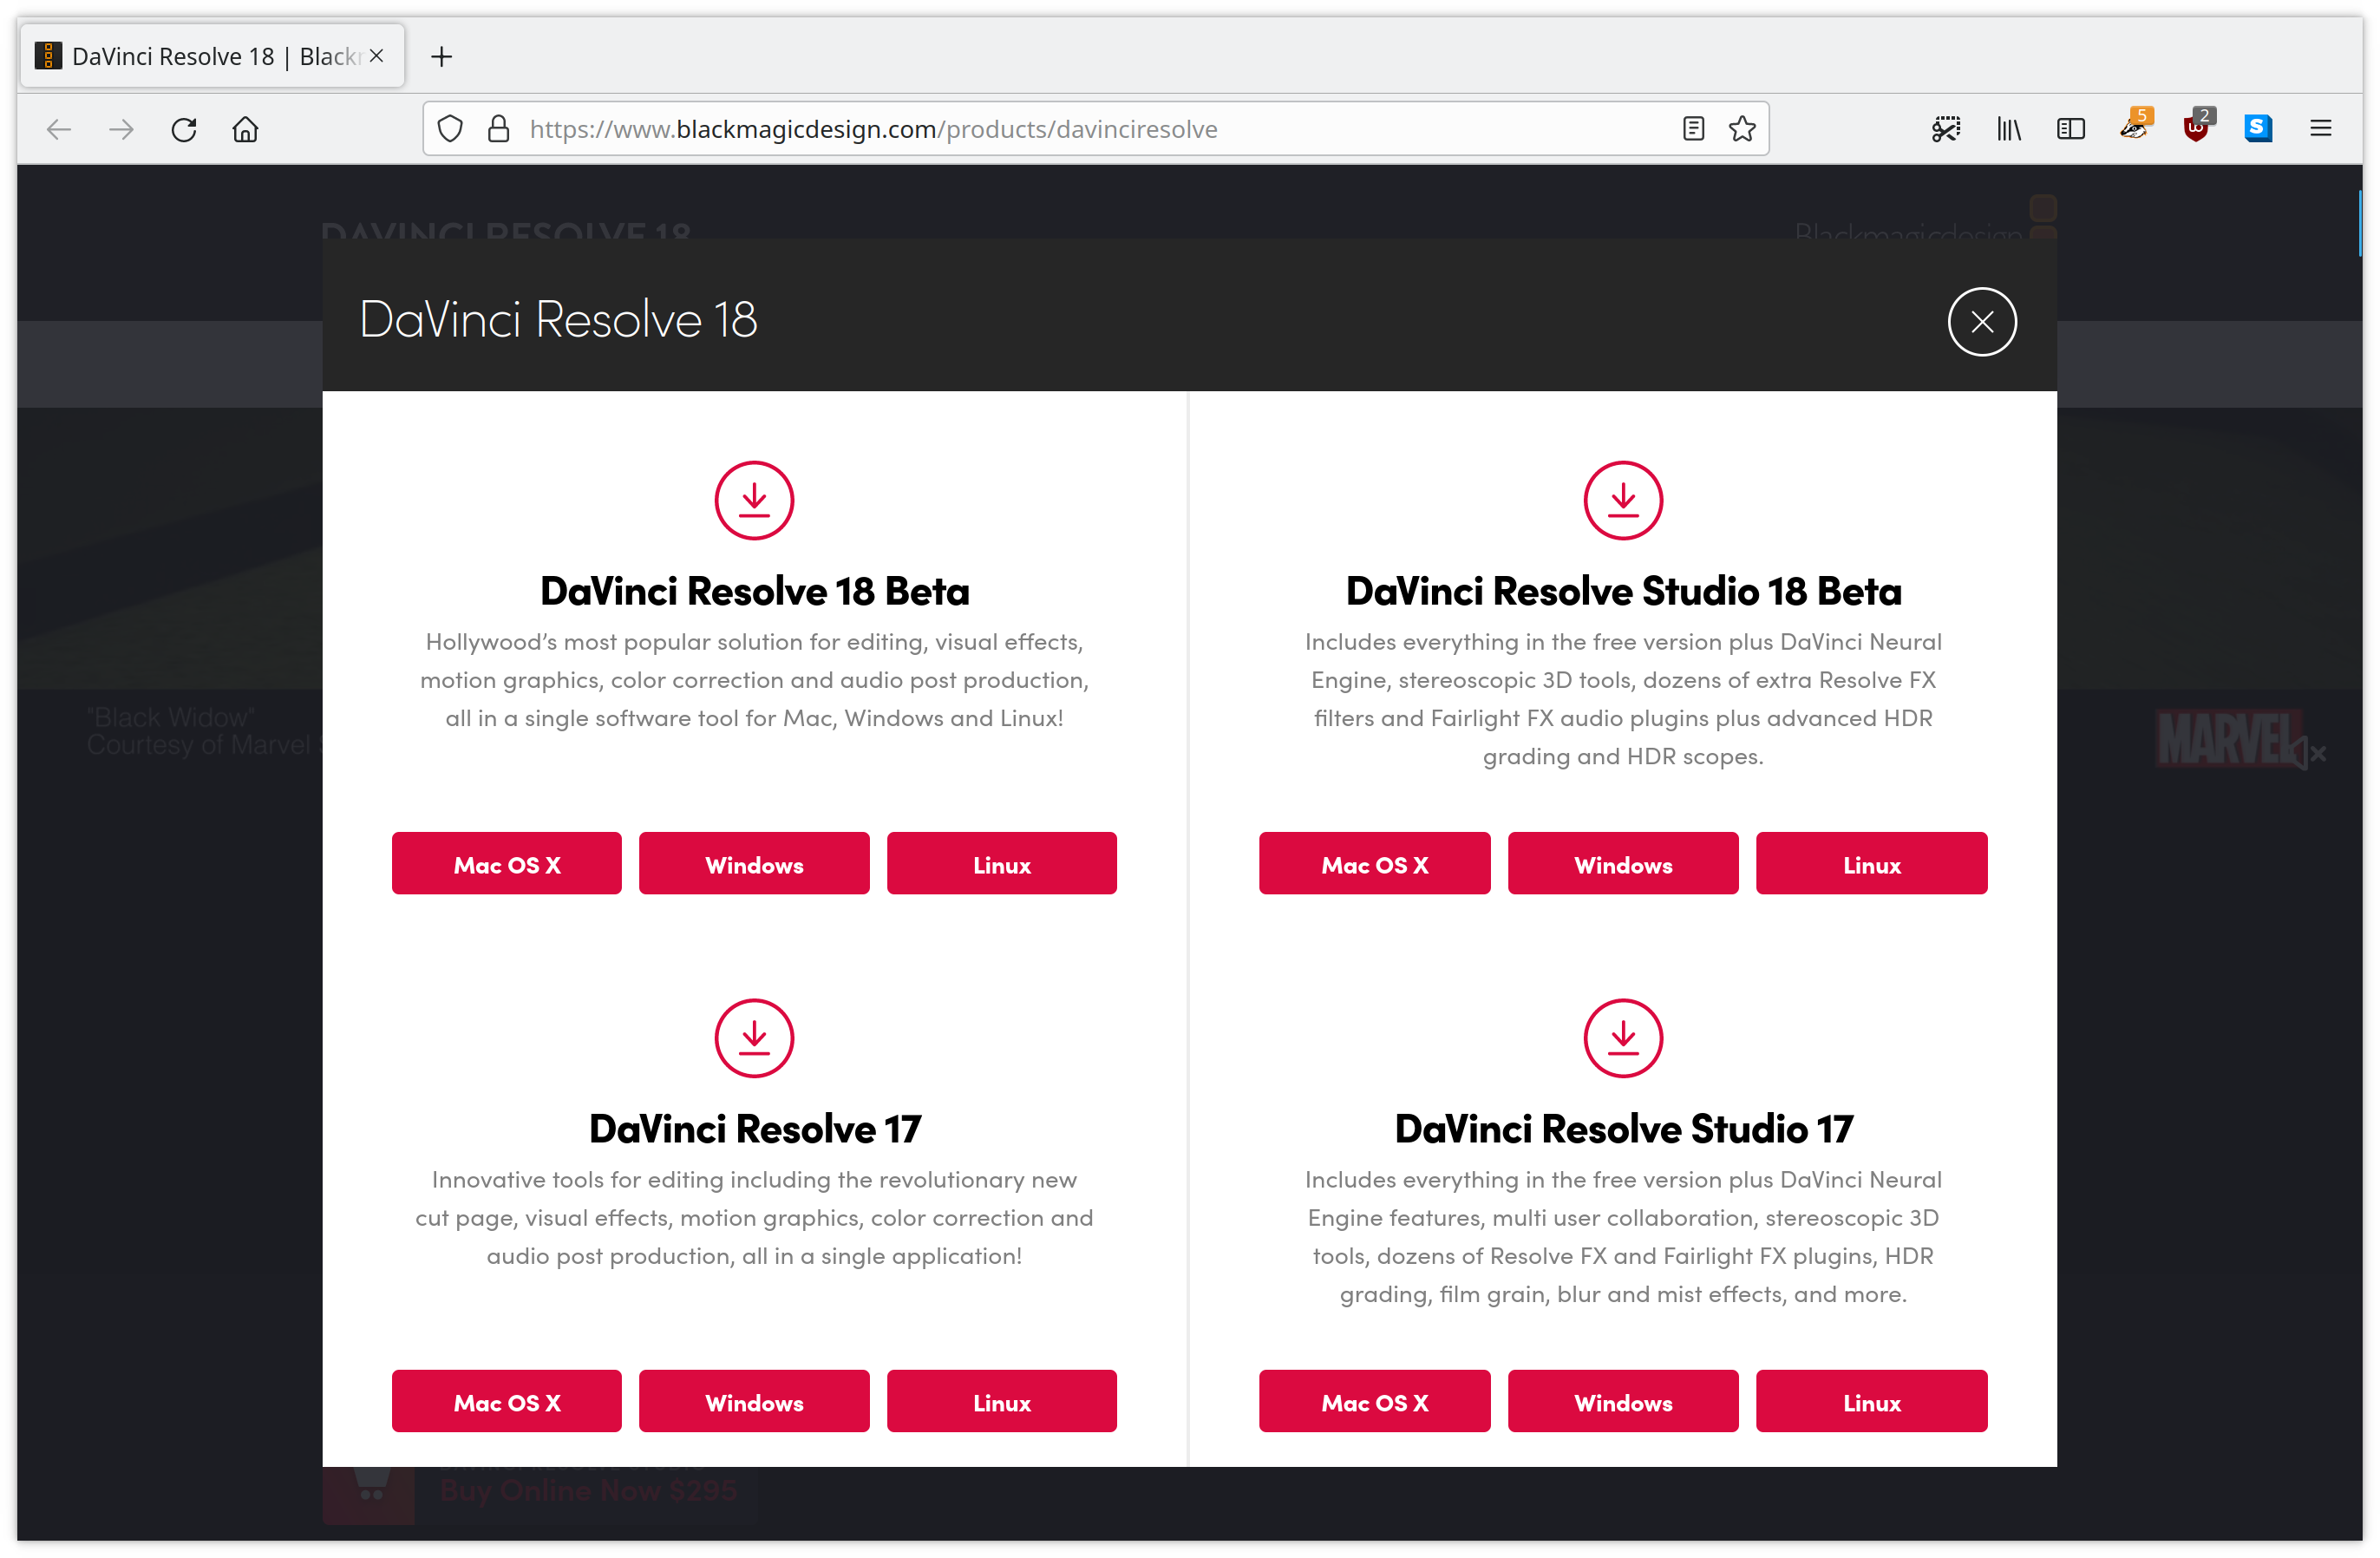Screen dimensions: 2380x1558
Task: Go back to the previous page
Action: click(x=60, y=129)
